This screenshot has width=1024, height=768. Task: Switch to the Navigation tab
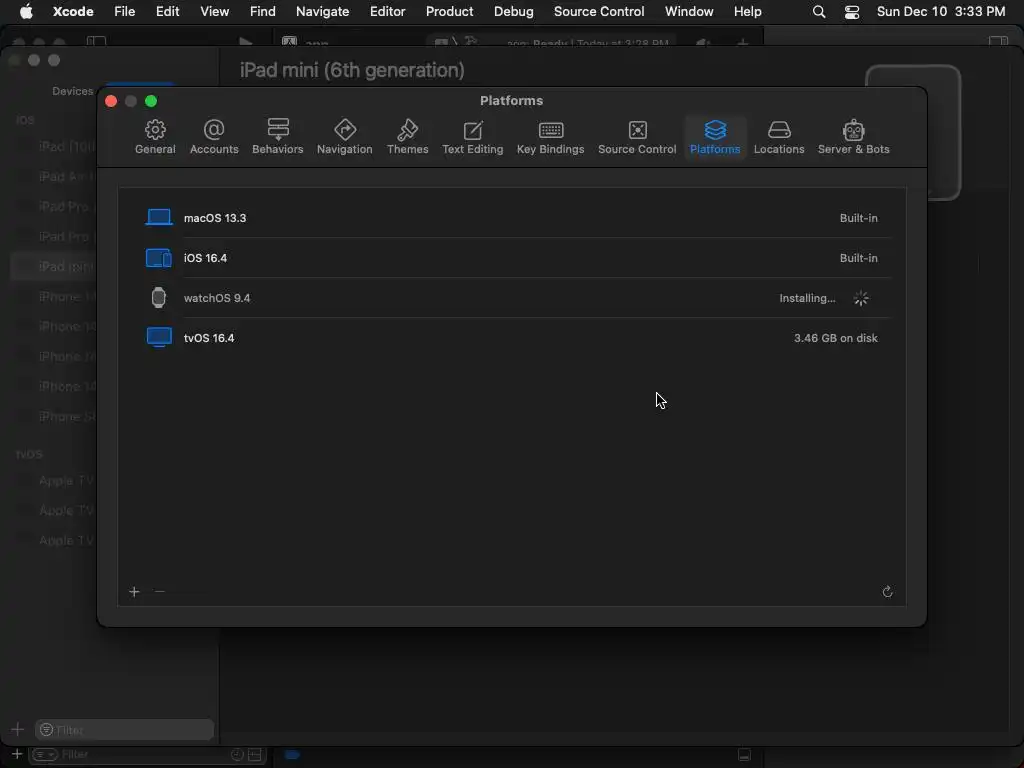pos(344,137)
